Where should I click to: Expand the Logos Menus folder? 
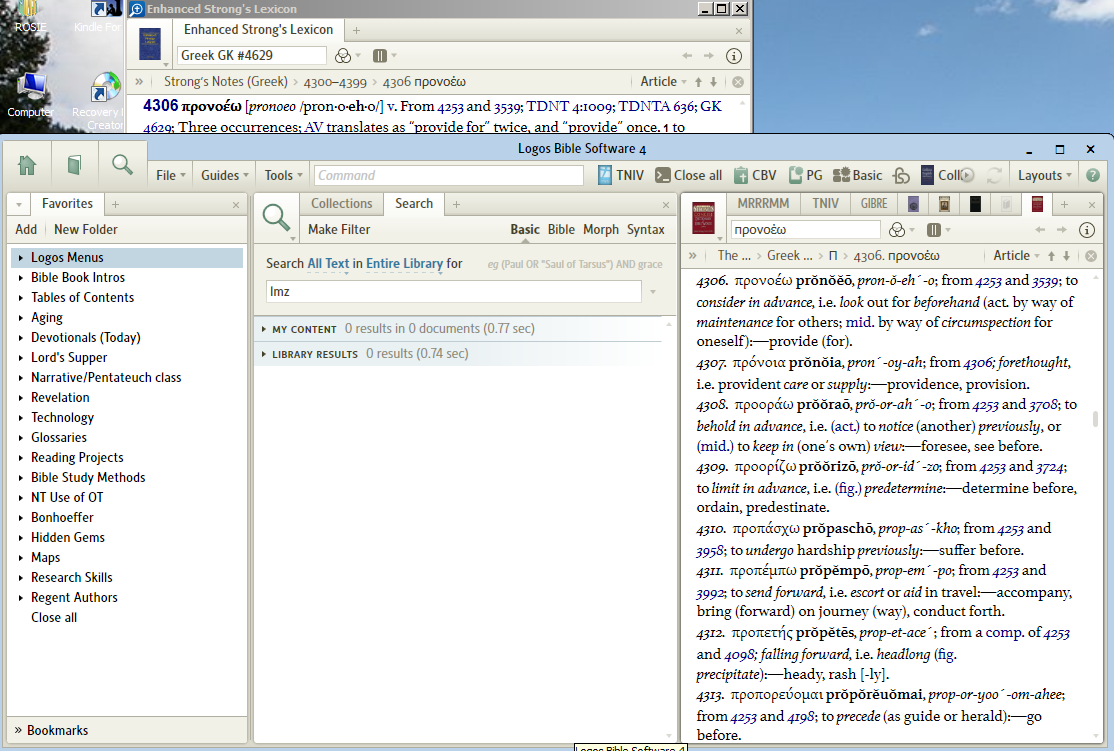(21, 258)
